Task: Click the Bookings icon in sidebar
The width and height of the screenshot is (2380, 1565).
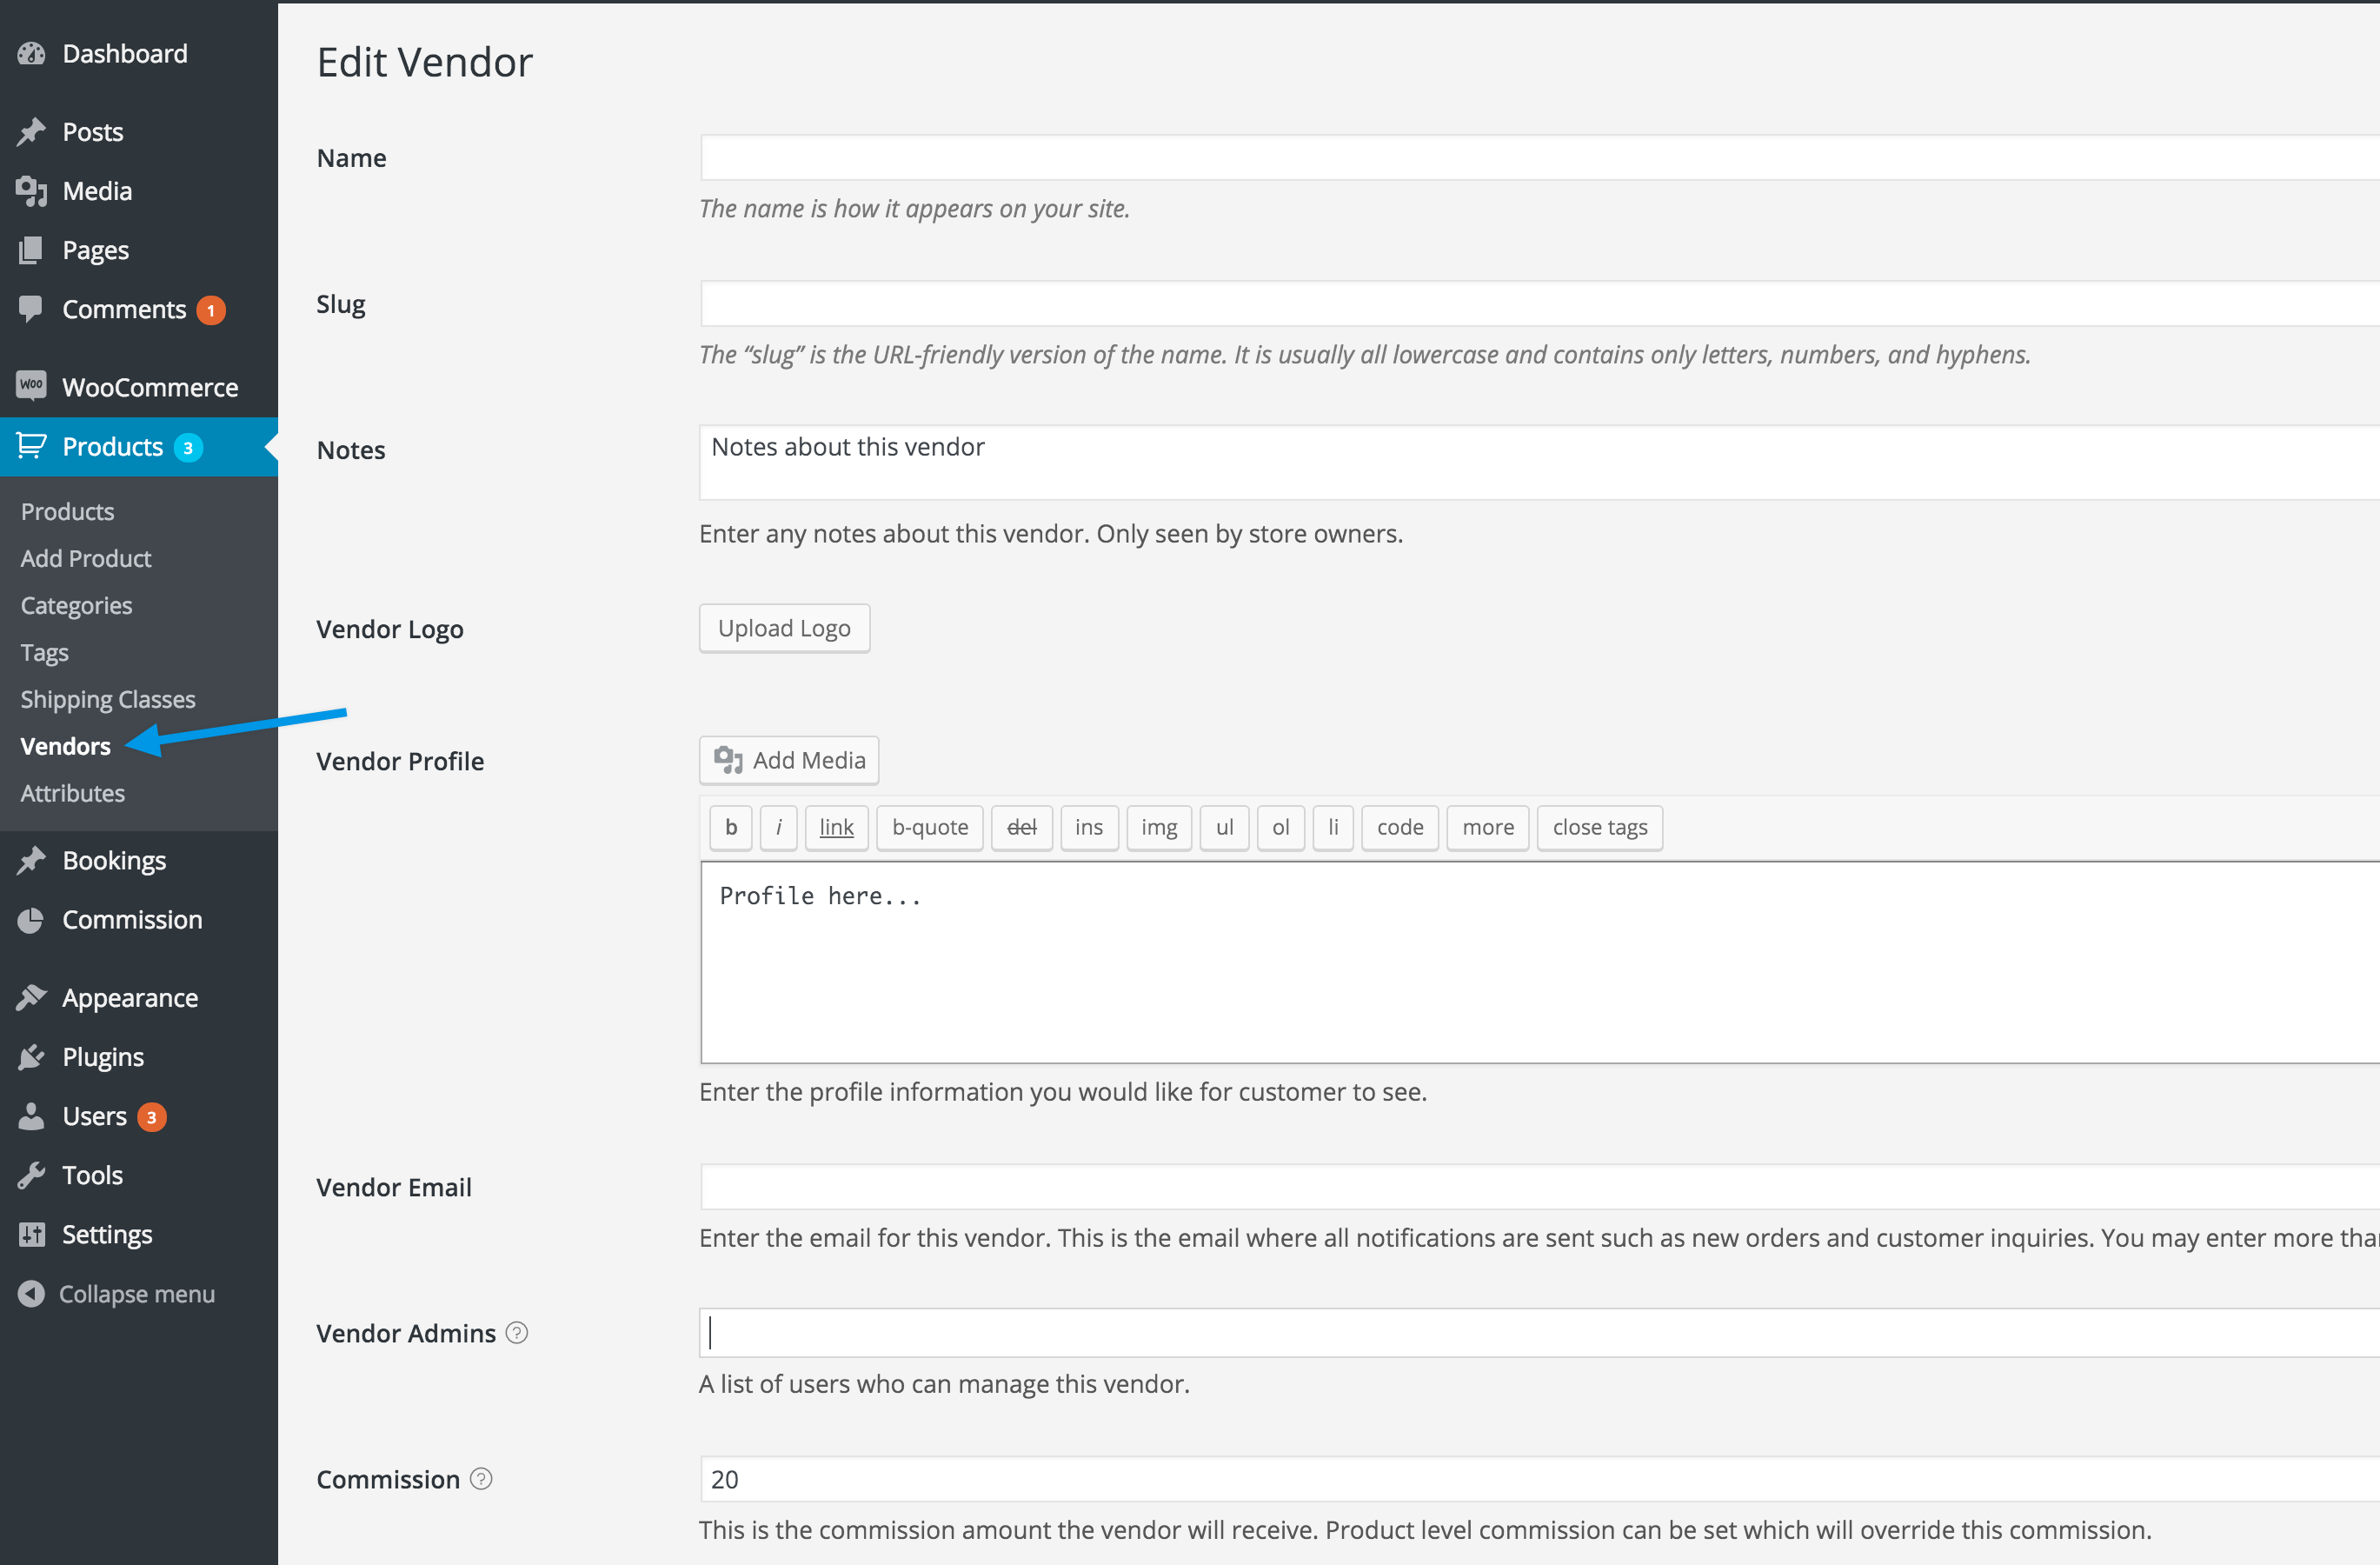Action: (x=31, y=859)
